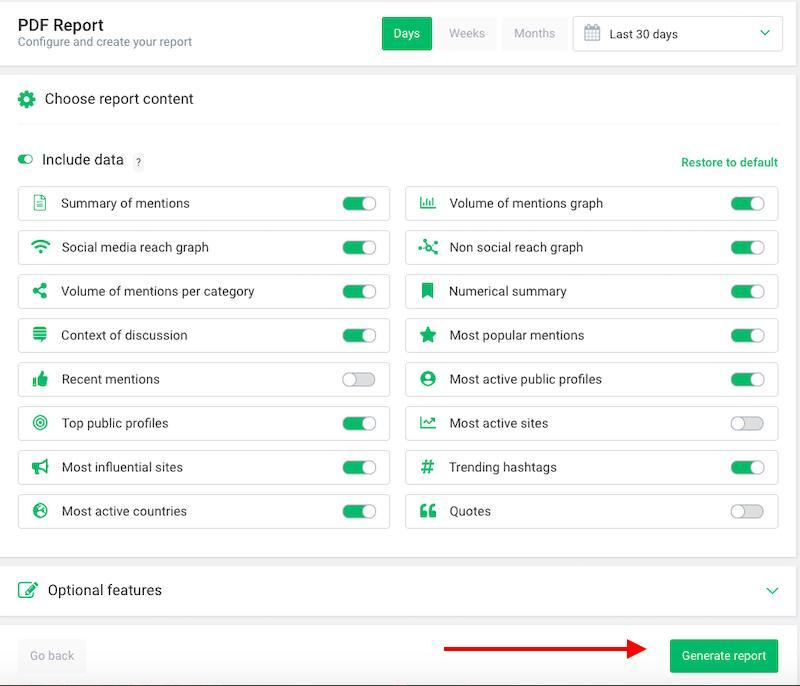The image size is (800, 686).
Task: Click the Recent mentions thumbs-up icon
Action: [40, 379]
